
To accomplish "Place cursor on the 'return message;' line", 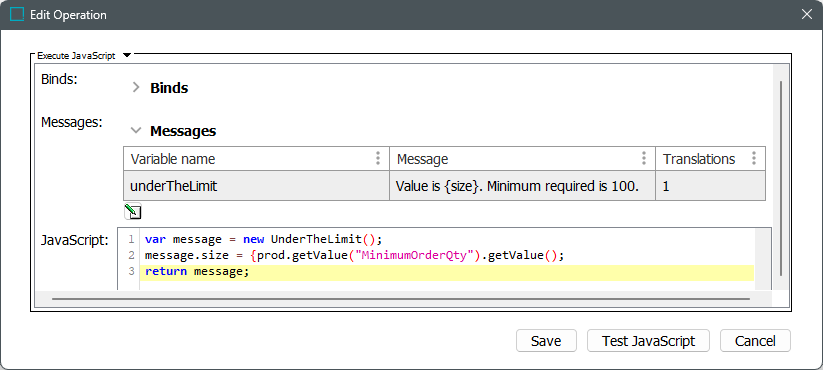I will 446,272.
